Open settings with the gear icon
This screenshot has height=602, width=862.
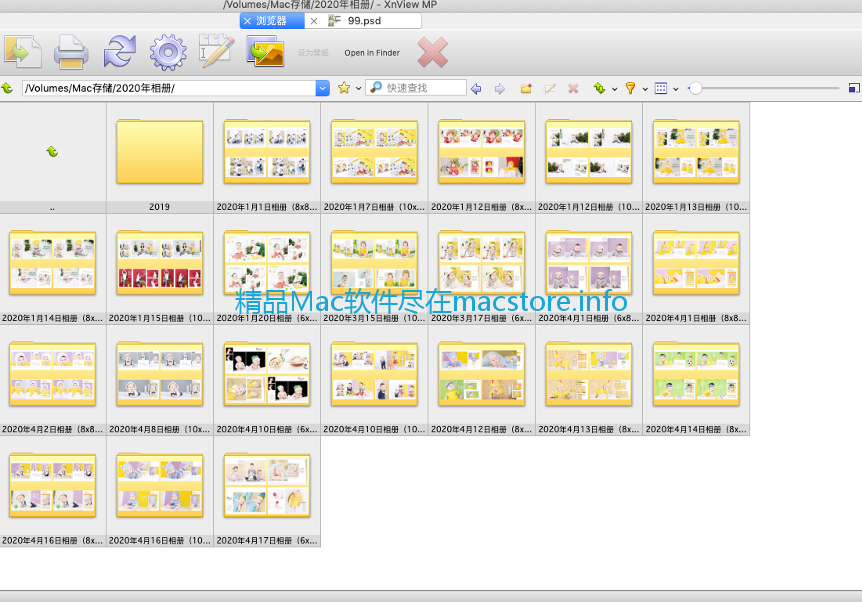click(168, 52)
